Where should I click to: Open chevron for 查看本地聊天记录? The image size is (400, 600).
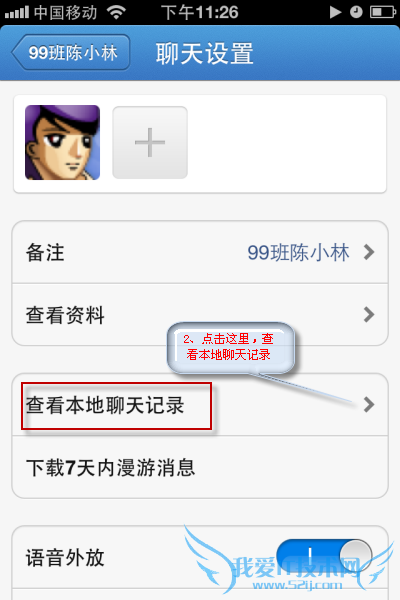369,404
